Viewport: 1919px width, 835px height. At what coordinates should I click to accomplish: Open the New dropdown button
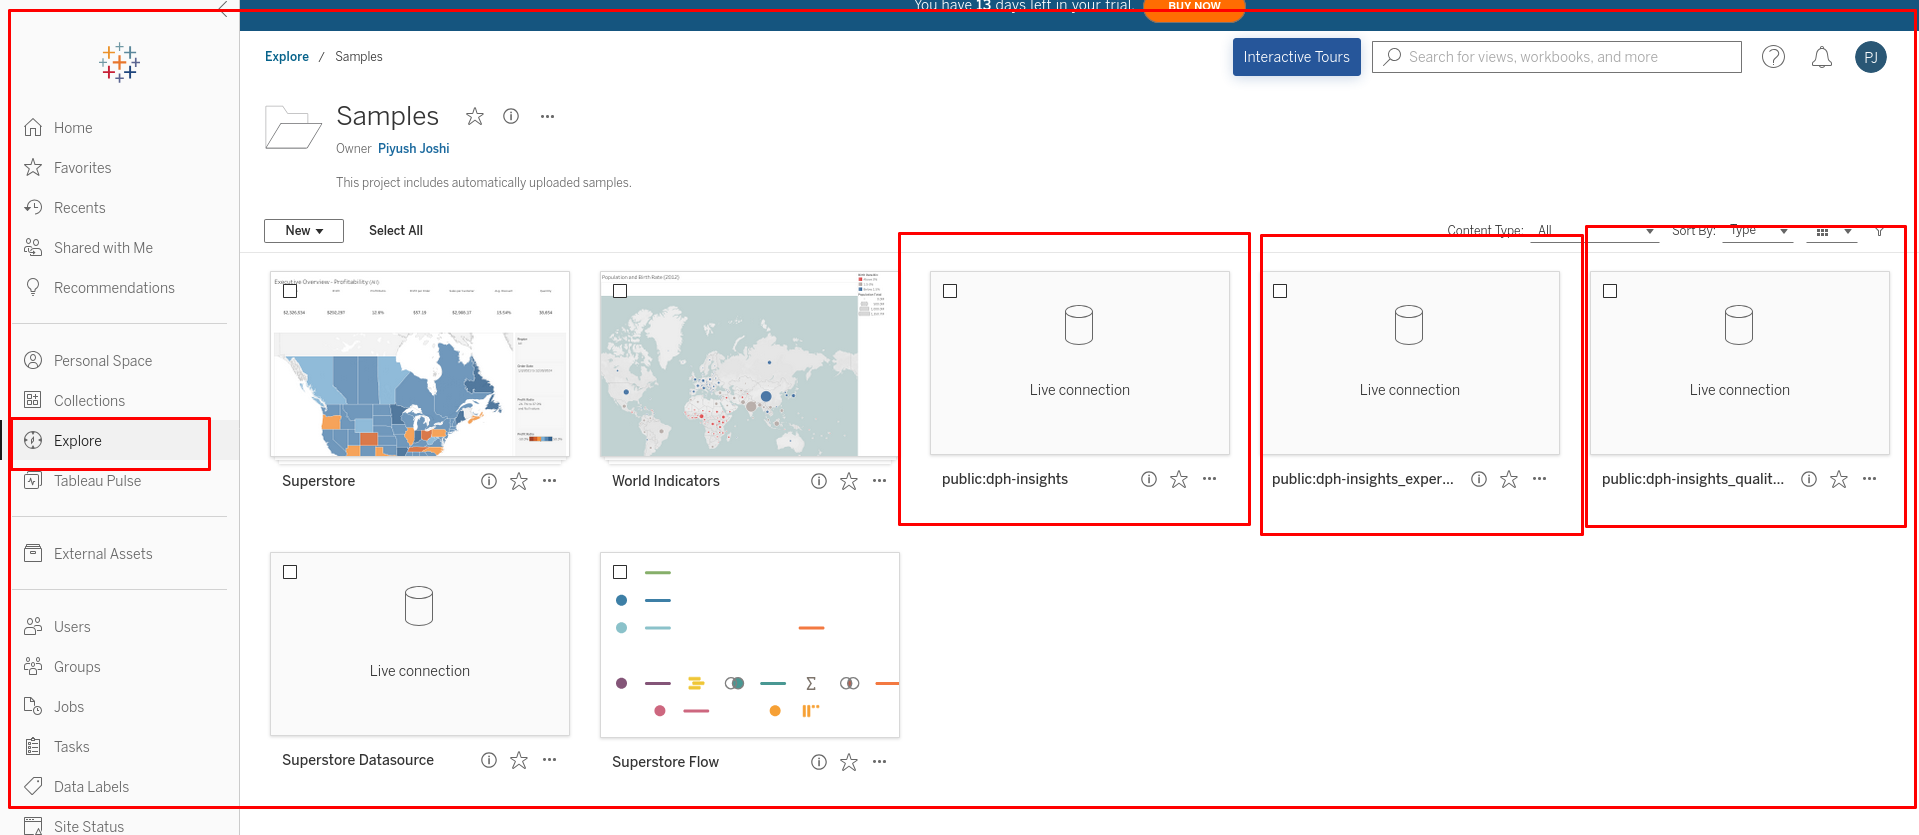pos(304,231)
